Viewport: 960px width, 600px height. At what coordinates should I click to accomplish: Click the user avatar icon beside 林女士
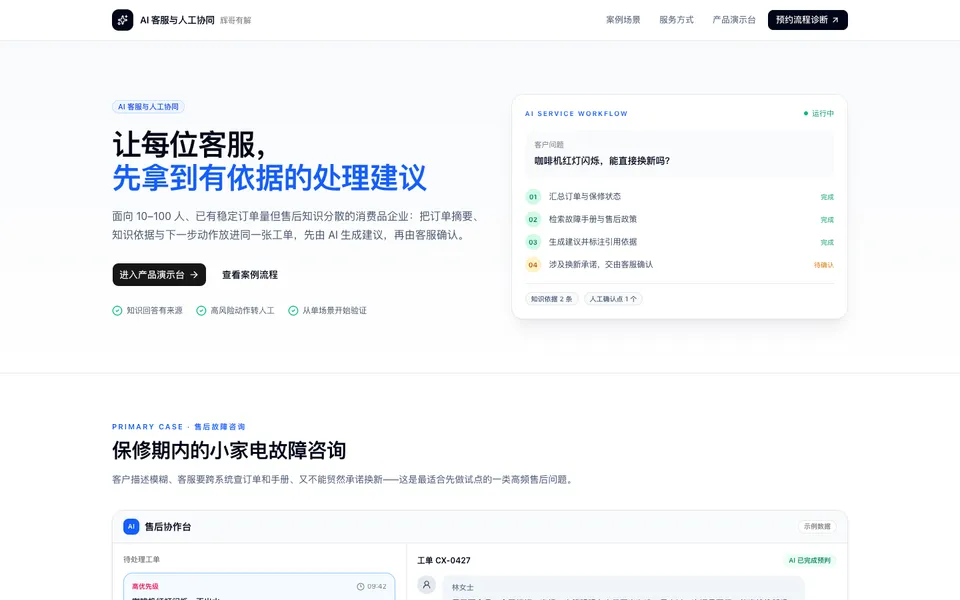click(426, 585)
